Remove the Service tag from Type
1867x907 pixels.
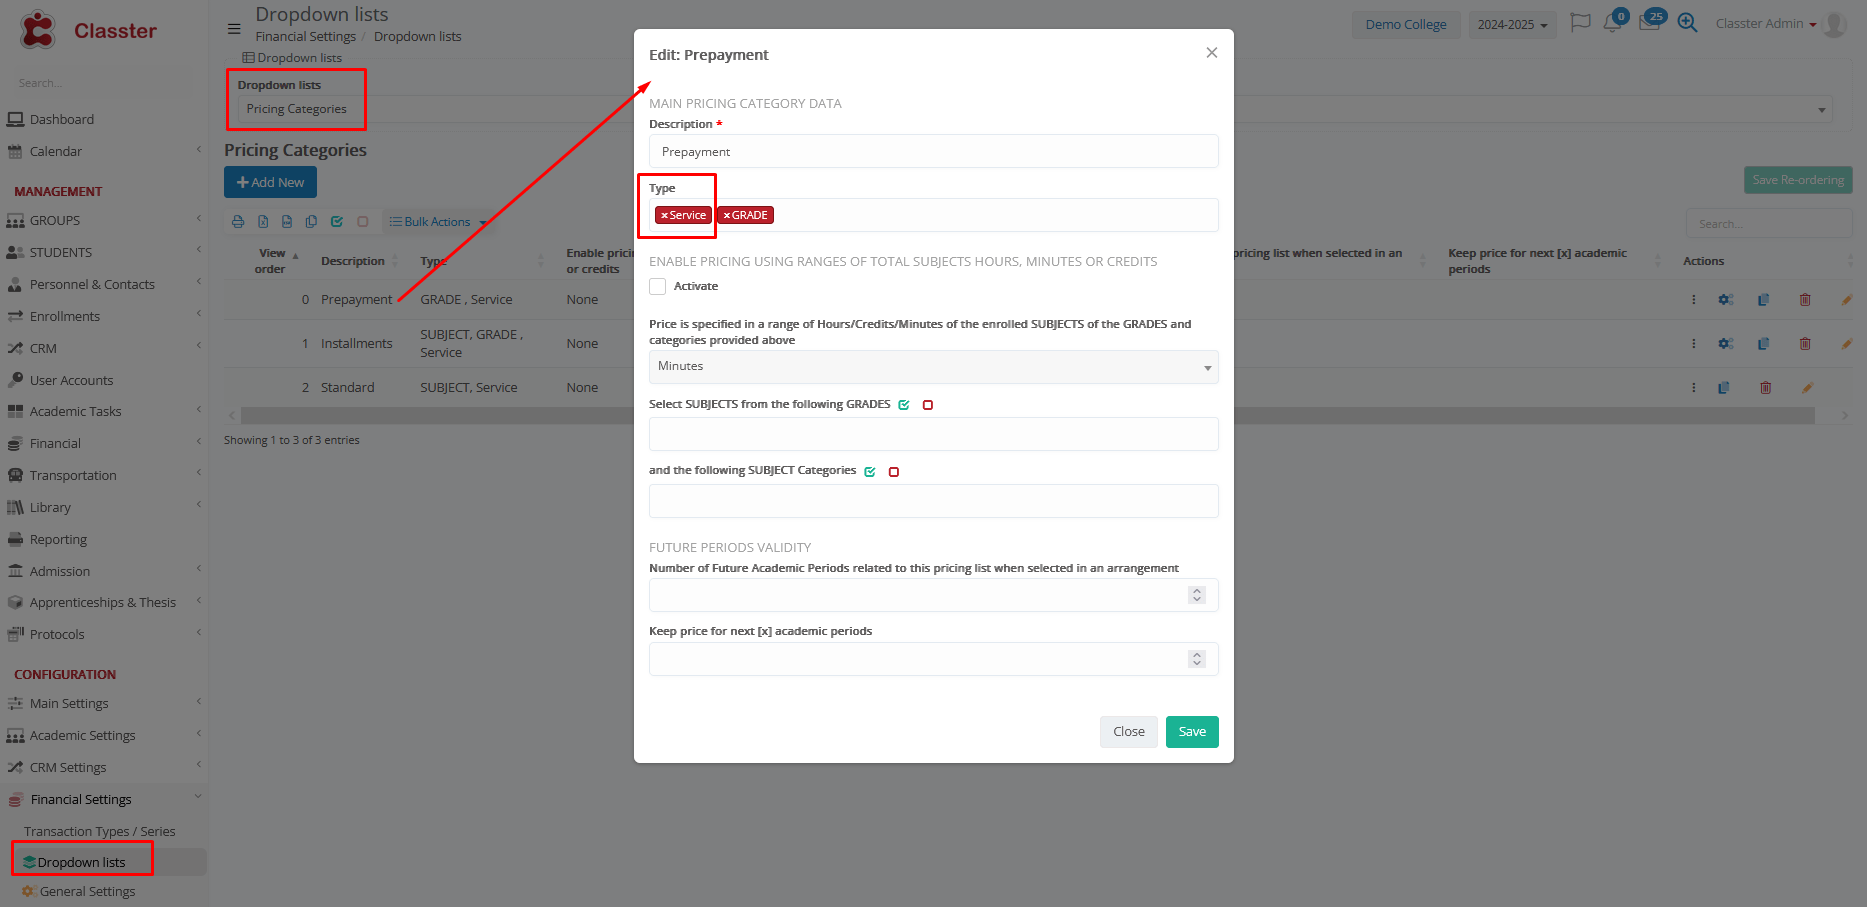tap(664, 216)
